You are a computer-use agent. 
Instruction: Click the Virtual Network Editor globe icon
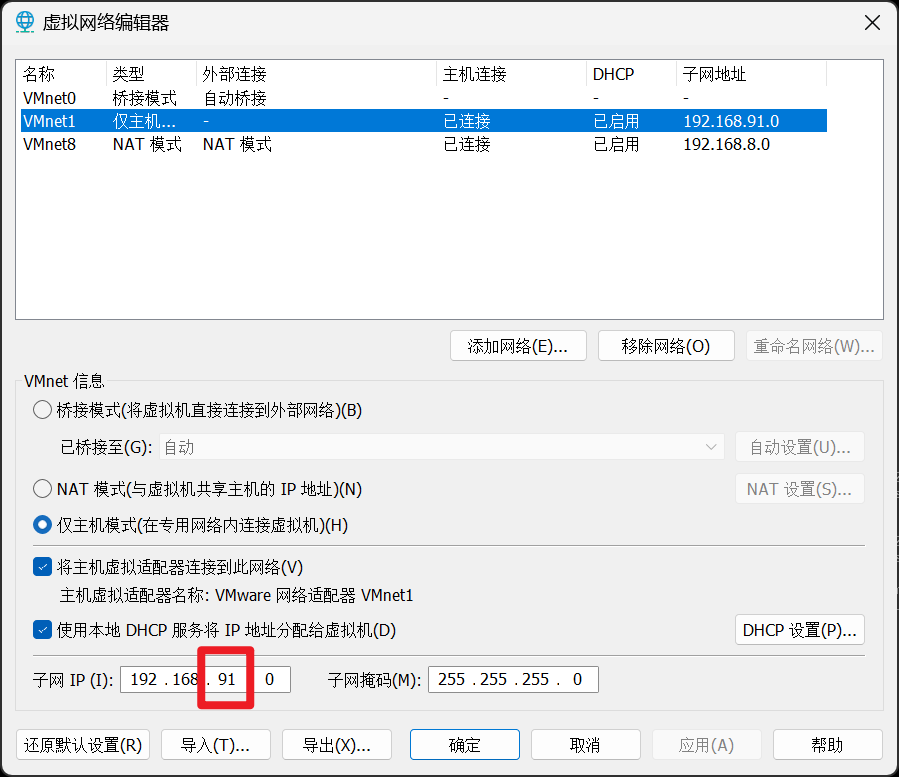coord(25,22)
